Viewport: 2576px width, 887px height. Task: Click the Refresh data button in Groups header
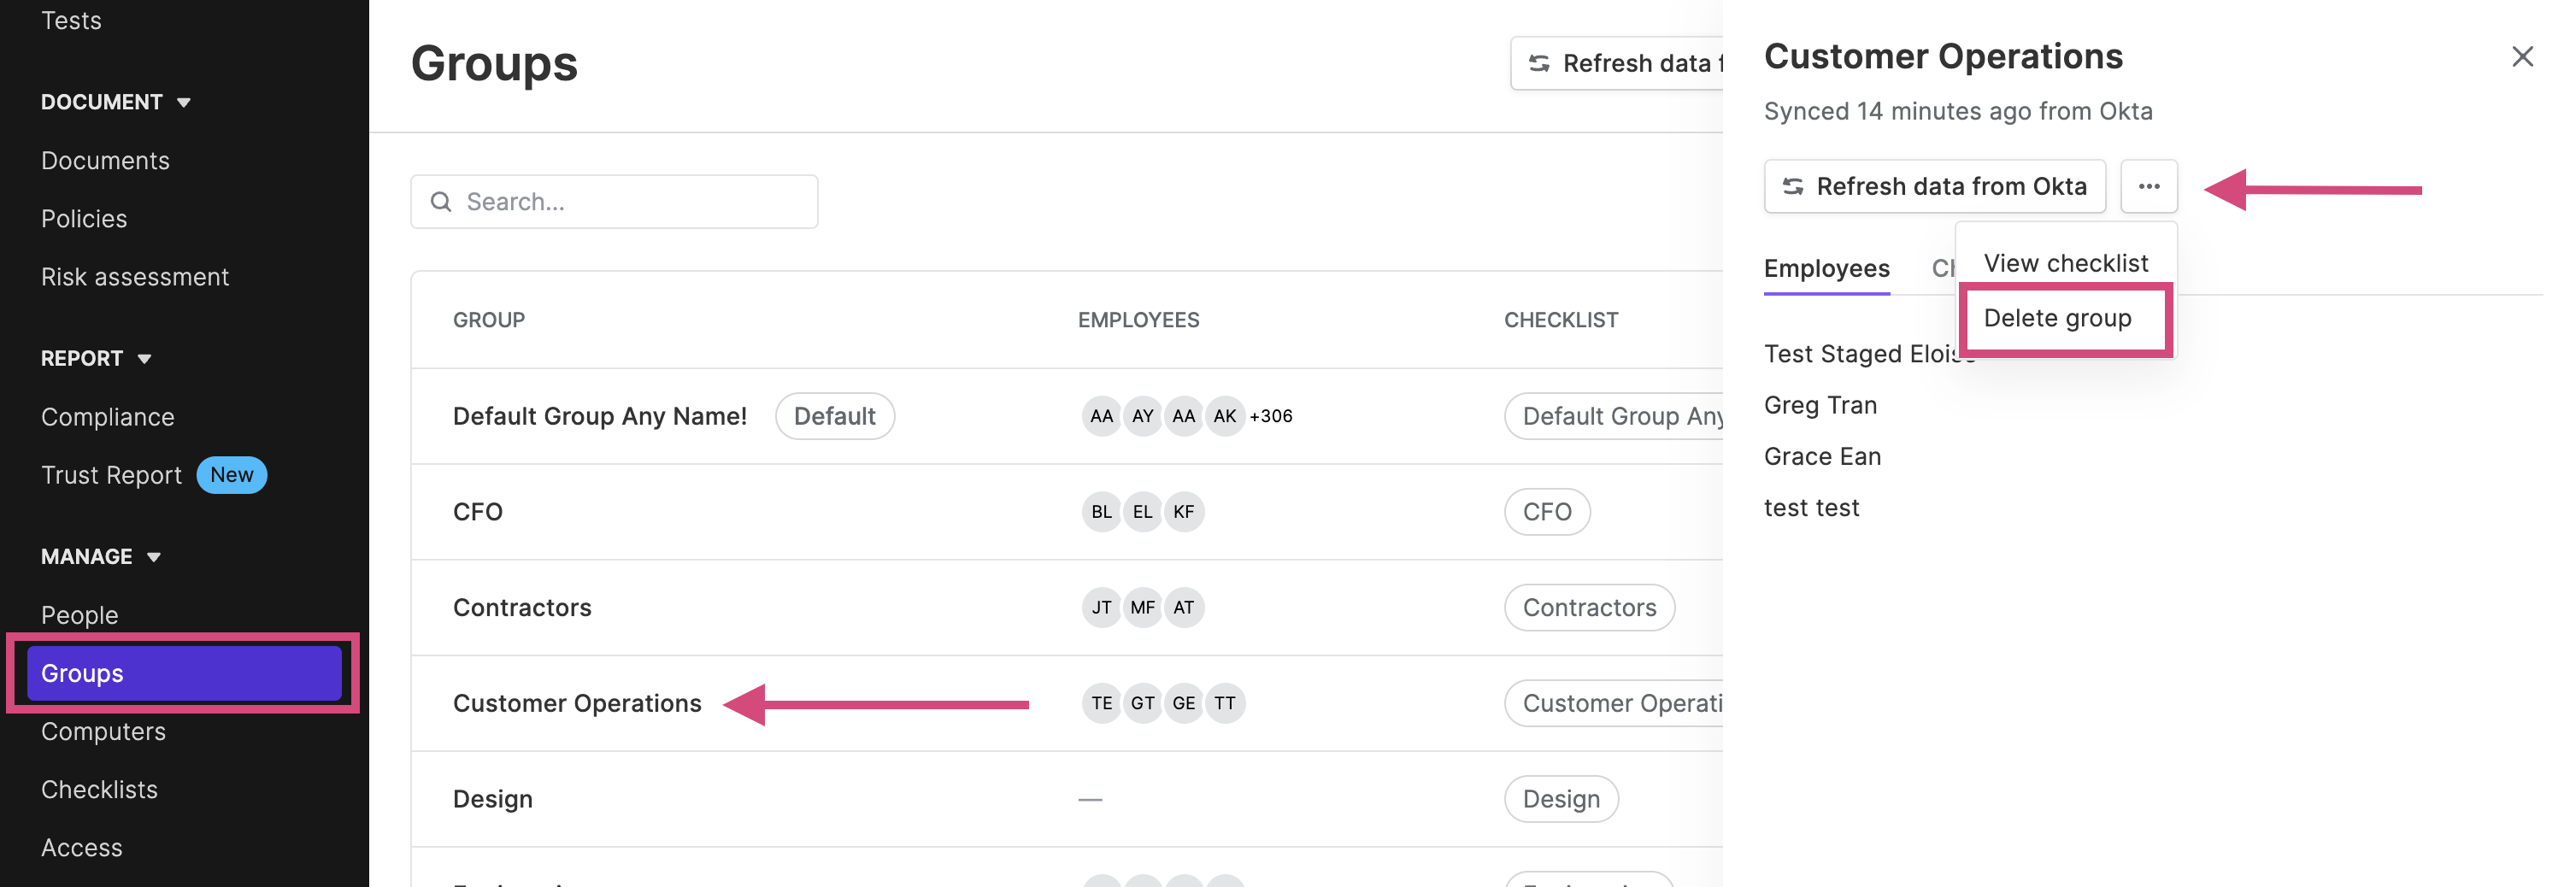pyautogui.click(x=1617, y=63)
